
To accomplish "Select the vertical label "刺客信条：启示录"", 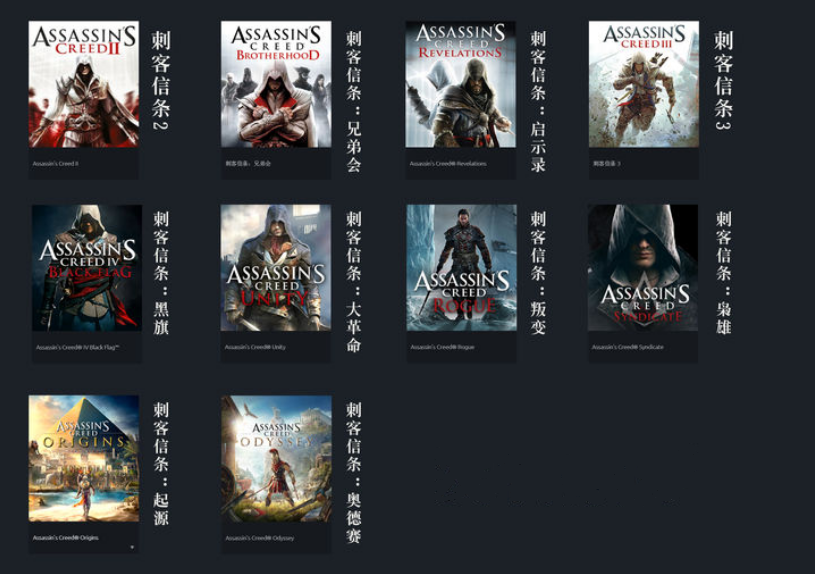I will [x=538, y=101].
